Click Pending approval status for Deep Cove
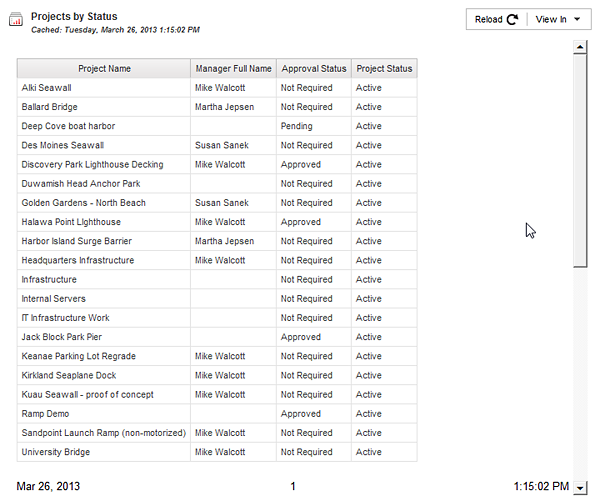Viewport: 600px width, 496px height. point(297,126)
